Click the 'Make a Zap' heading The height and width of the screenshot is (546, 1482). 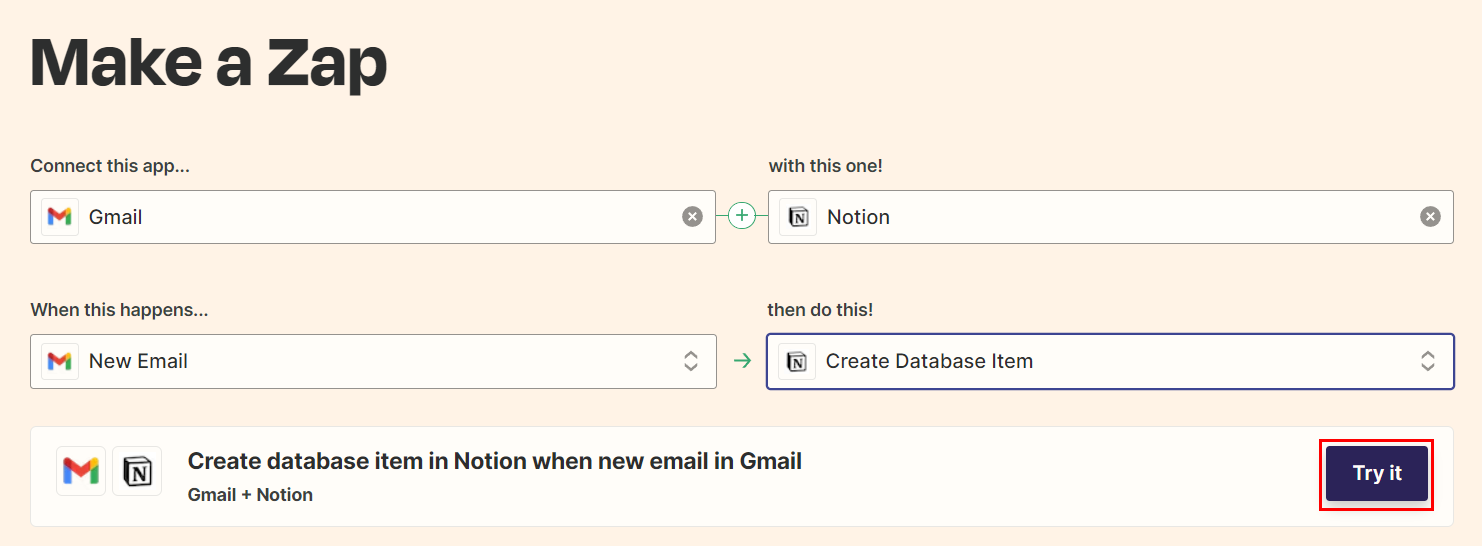209,62
